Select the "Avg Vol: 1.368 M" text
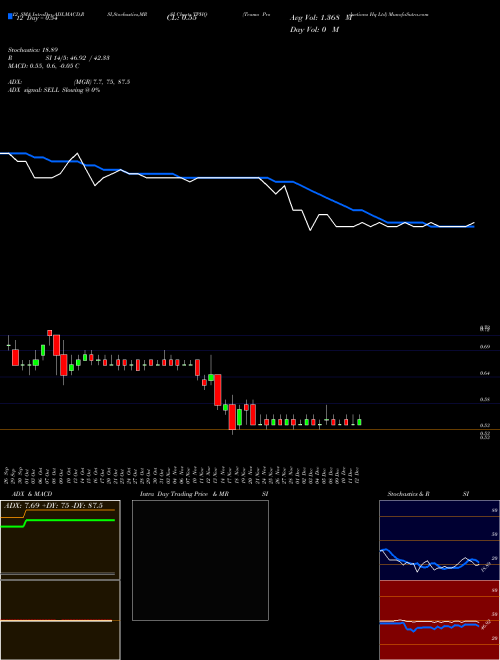This screenshot has height=660, width=500. 321,18
